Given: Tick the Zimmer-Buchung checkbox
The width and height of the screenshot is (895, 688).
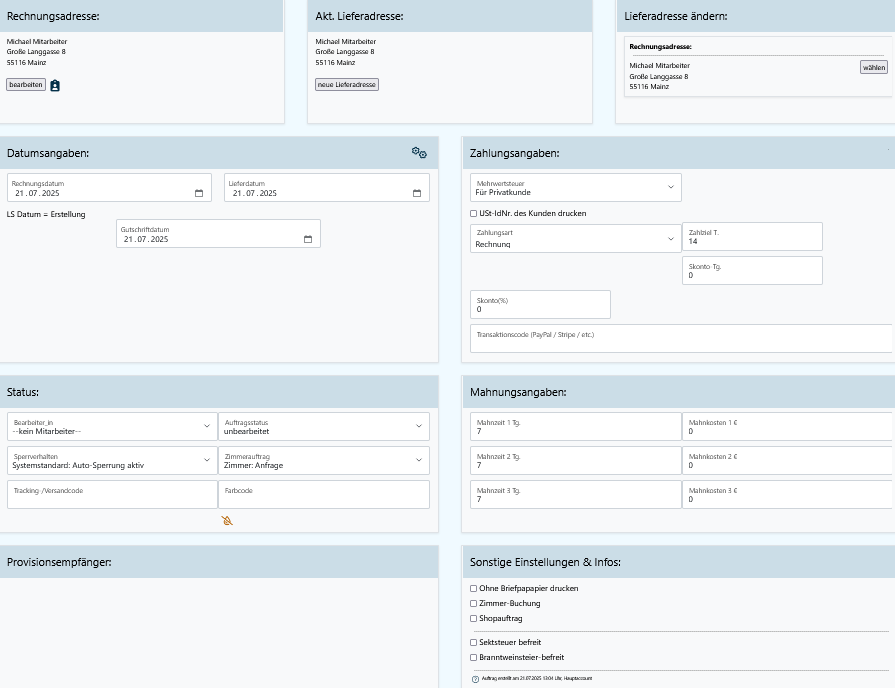Looking at the screenshot, I should [x=474, y=604].
